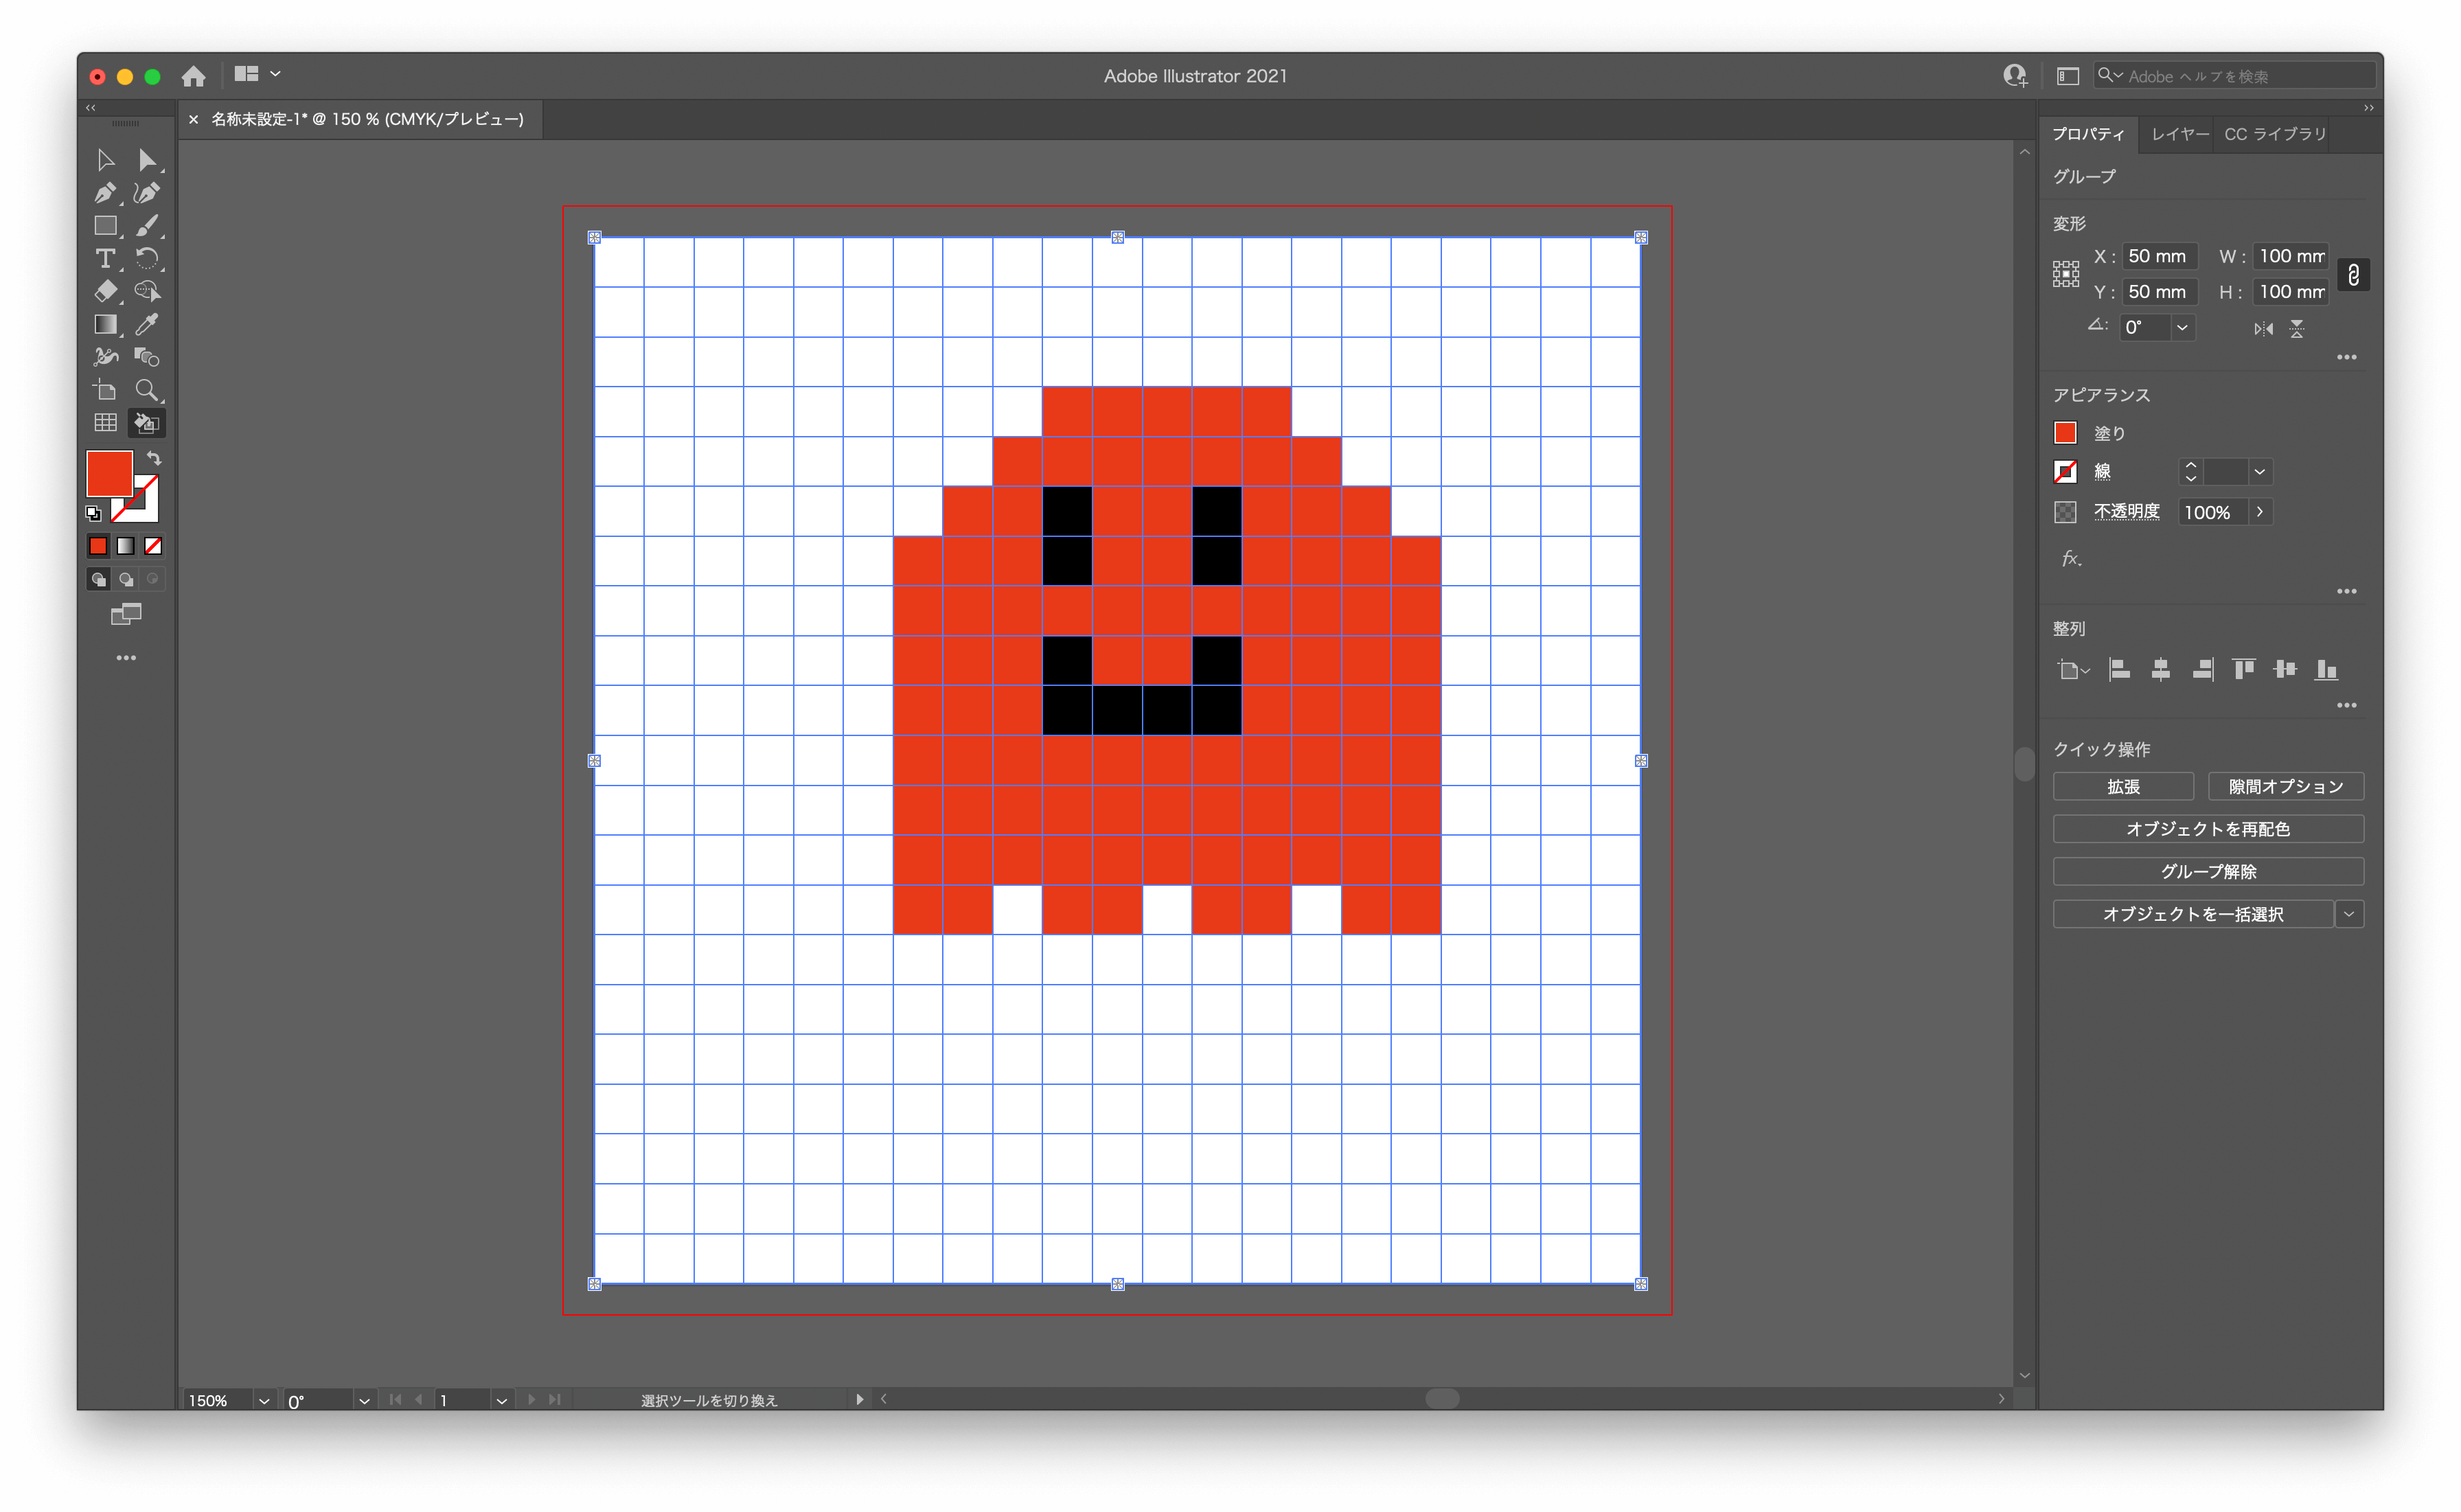This screenshot has width=2461, height=1512.
Task: Toggle the arrange panels icon by search
Action: pos(2067,76)
